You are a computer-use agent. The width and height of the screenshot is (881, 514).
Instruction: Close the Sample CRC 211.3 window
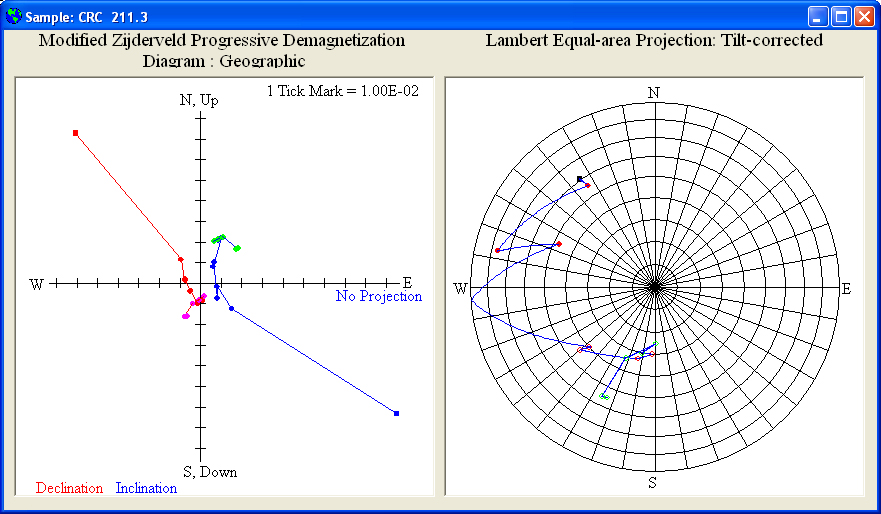click(x=864, y=17)
